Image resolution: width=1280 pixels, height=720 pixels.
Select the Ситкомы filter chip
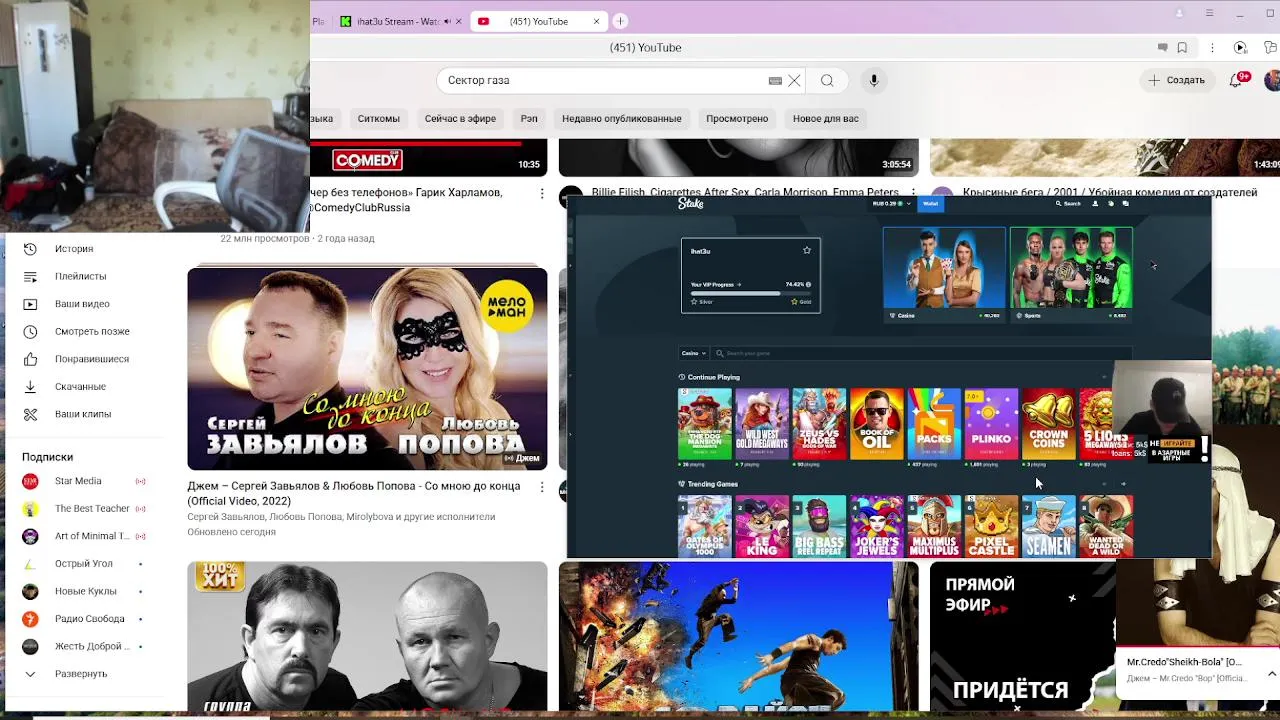[x=379, y=119]
